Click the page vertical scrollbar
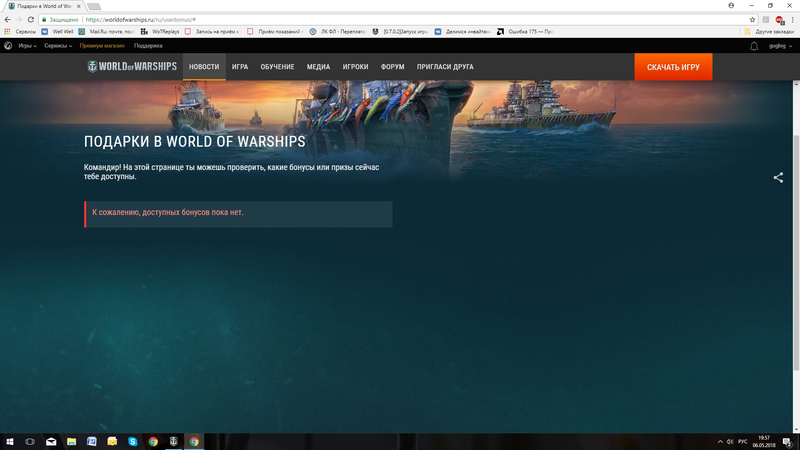800x450 pixels. [x=796, y=253]
